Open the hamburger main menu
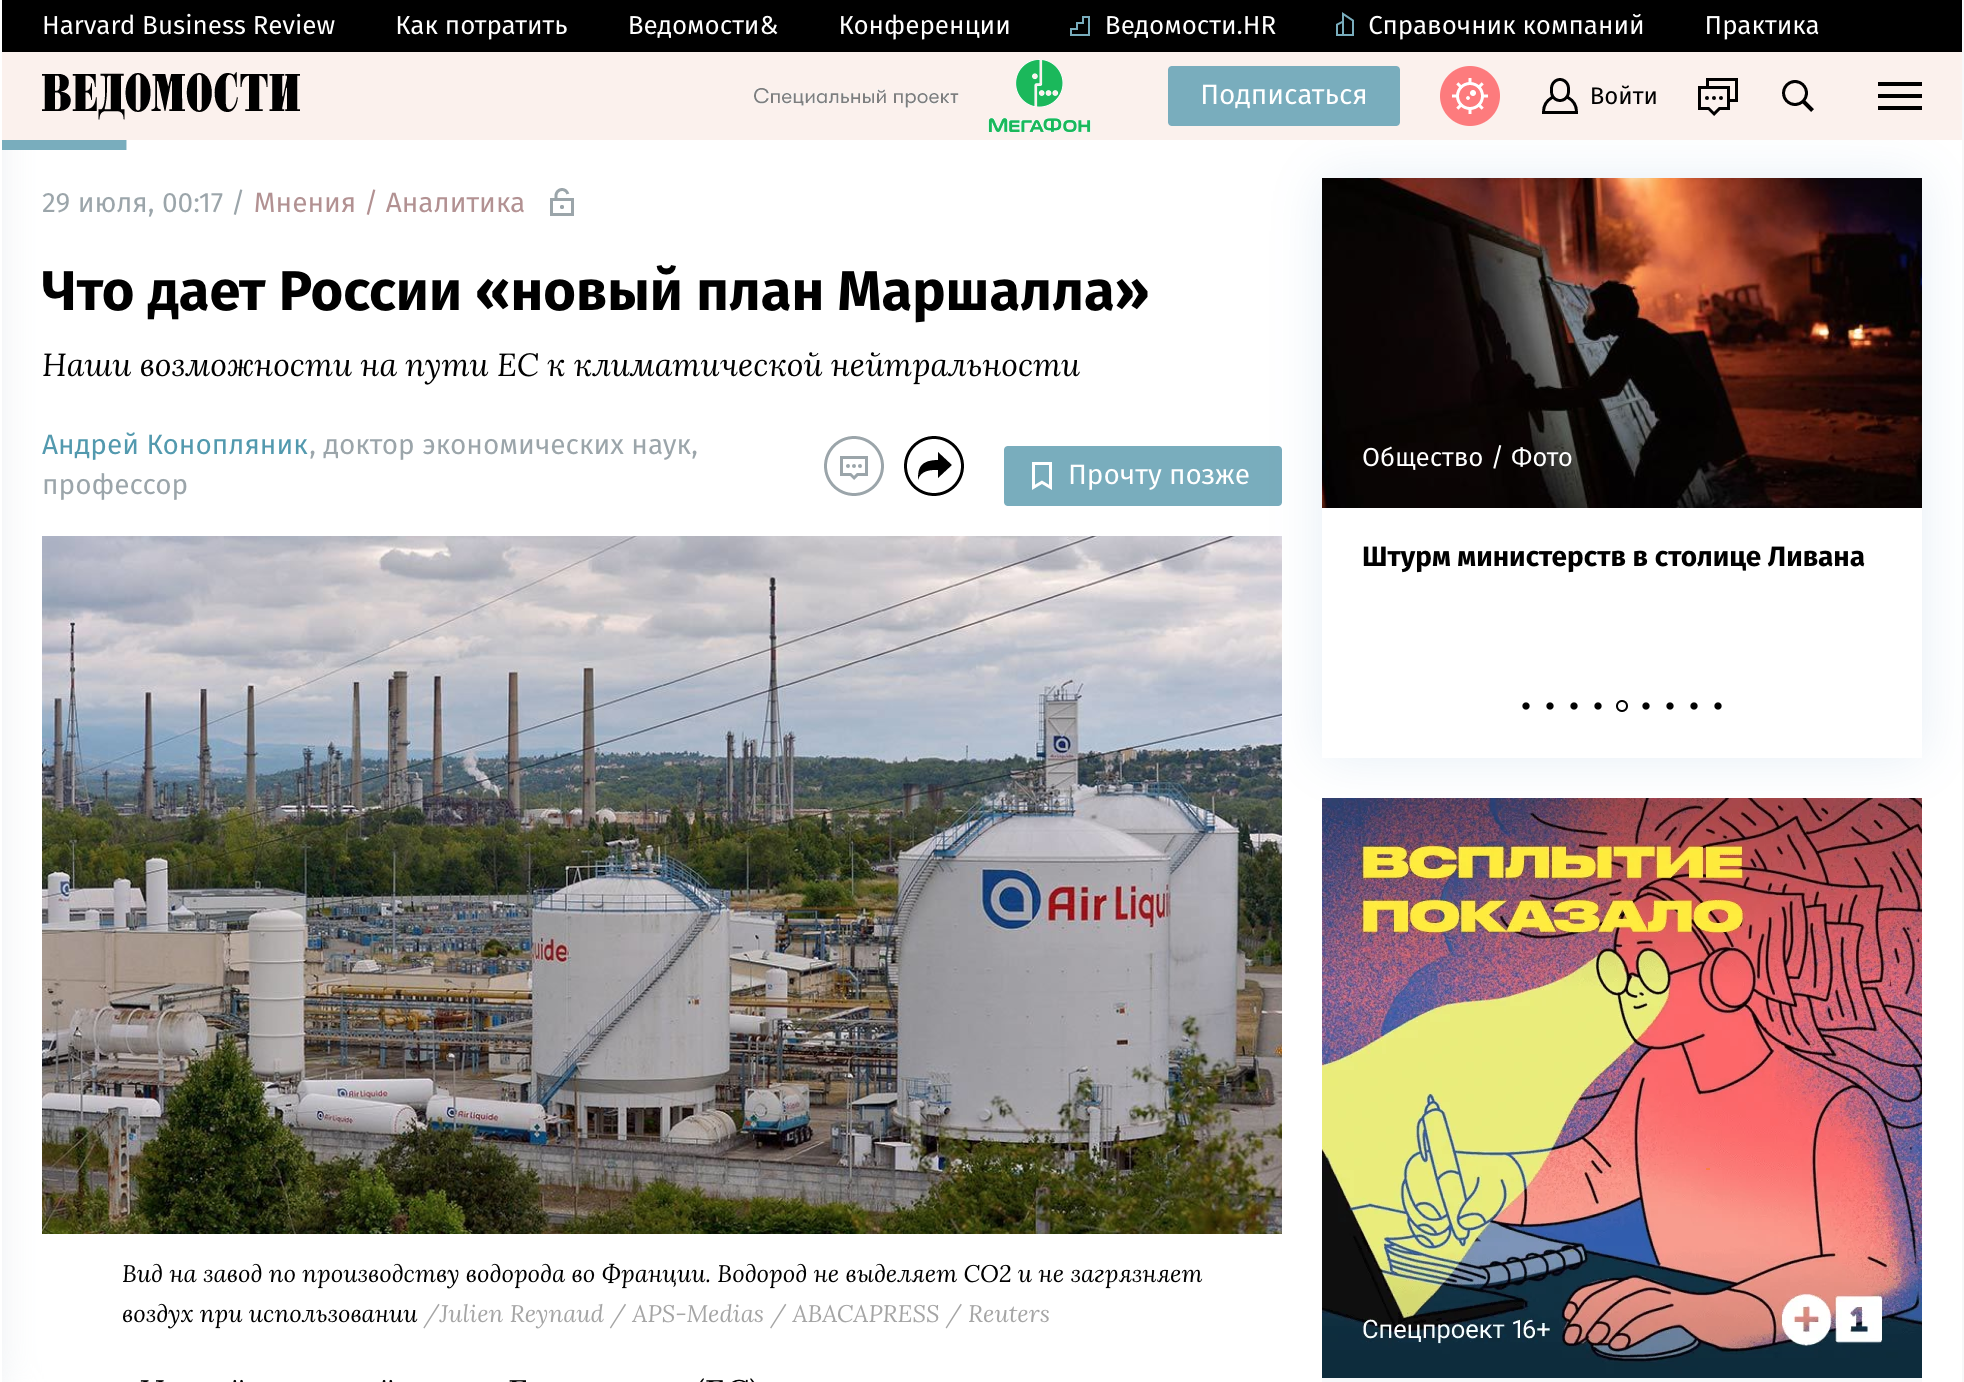Image resolution: width=1964 pixels, height=1382 pixels. pyautogui.click(x=1899, y=96)
